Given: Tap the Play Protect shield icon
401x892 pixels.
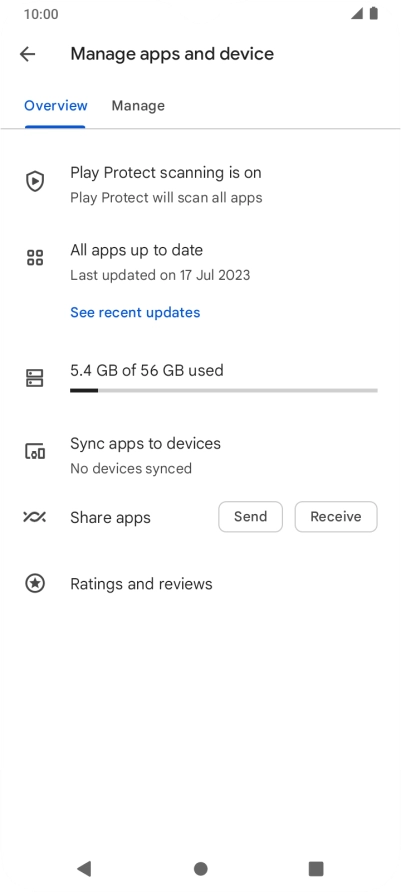Looking at the screenshot, I should pos(35,181).
